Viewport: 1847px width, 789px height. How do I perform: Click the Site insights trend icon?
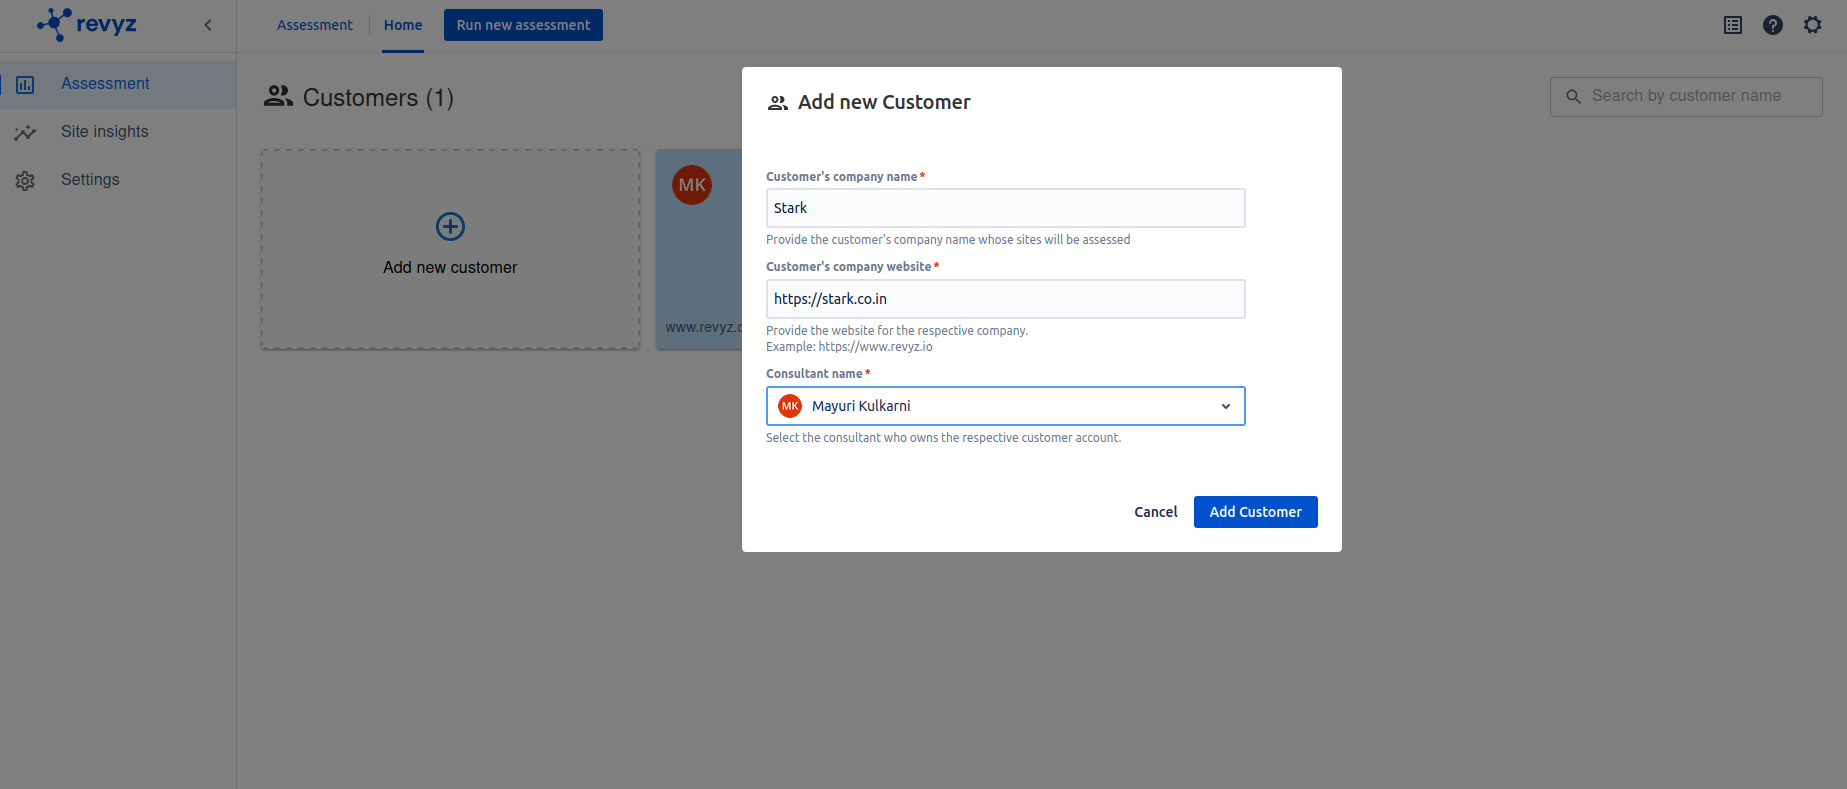click(25, 132)
